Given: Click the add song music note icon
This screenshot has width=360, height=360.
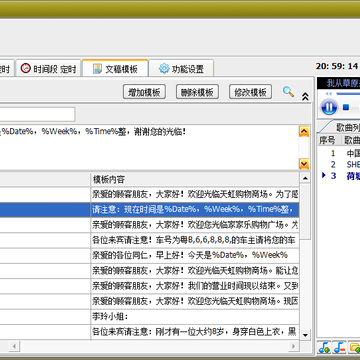Looking at the screenshot, I should pyautogui.click(x=324, y=347).
